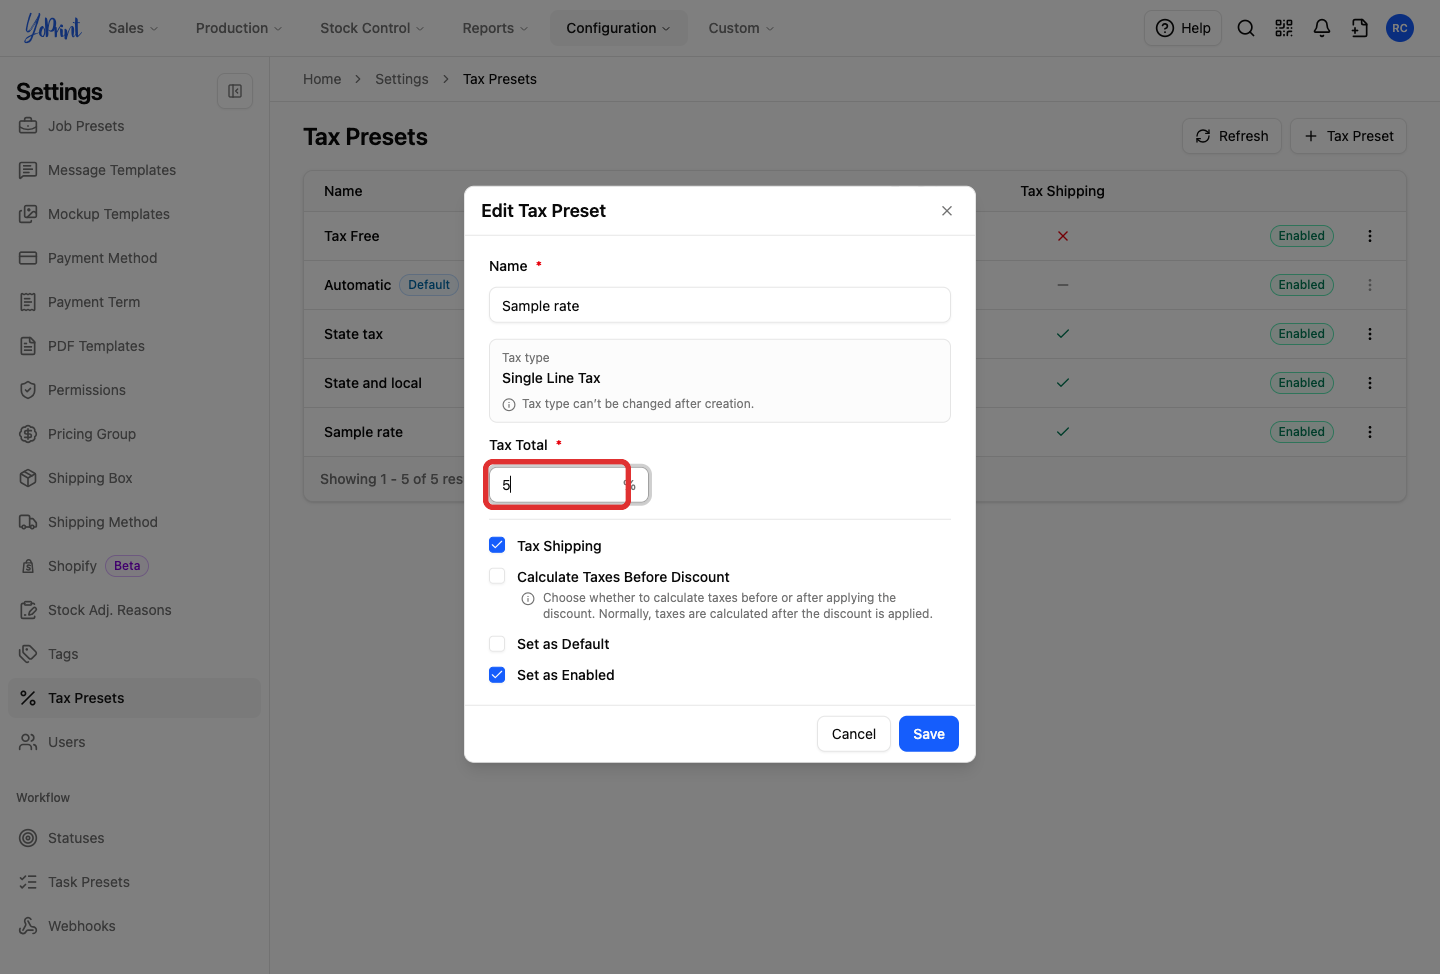
Task: Uncheck the Set as Enabled checkbox
Action: [x=497, y=675]
